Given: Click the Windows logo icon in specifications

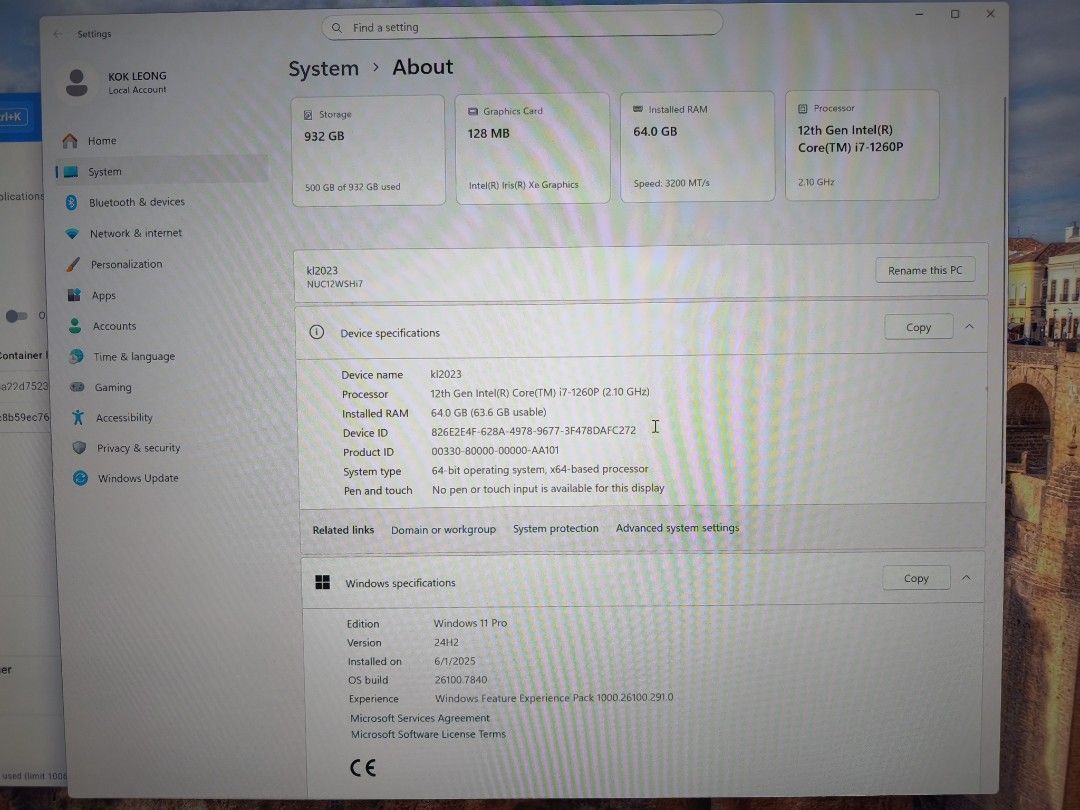Looking at the screenshot, I should (x=322, y=583).
